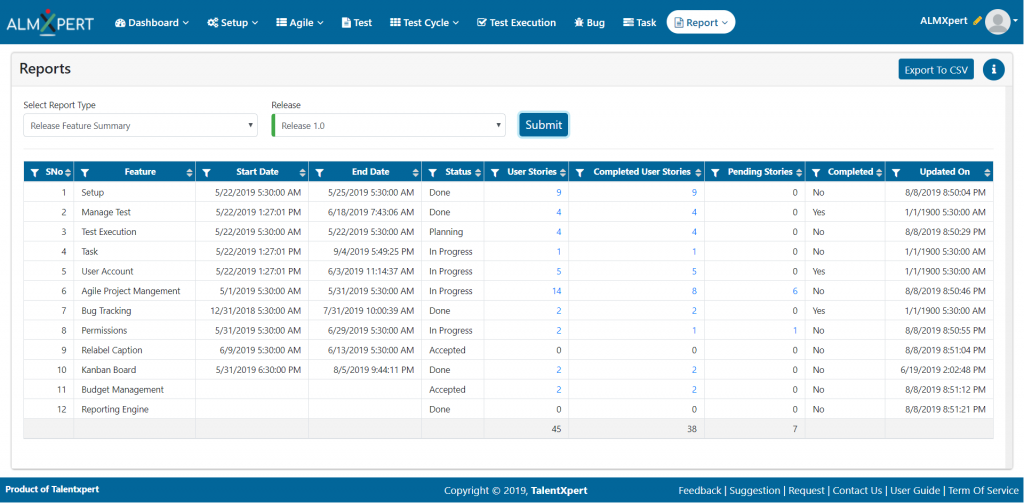Image resolution: width=1024 pixels, height=503 pixels.
Task: Sort by the Pending Stories column arrows
Action: click(799, 172)
